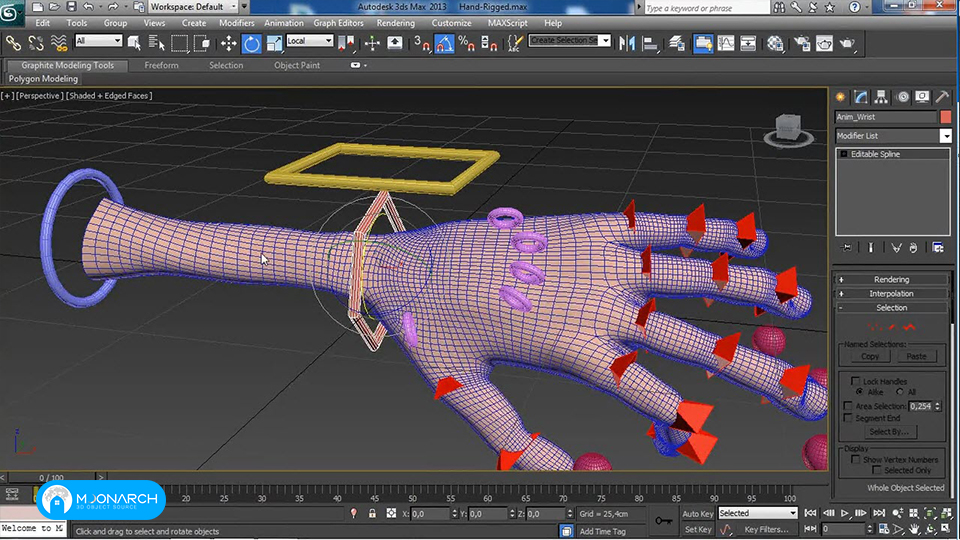Click the Polygon Modeling panel label
This screenshot has height=540, width=960.
tap(43, 78)
